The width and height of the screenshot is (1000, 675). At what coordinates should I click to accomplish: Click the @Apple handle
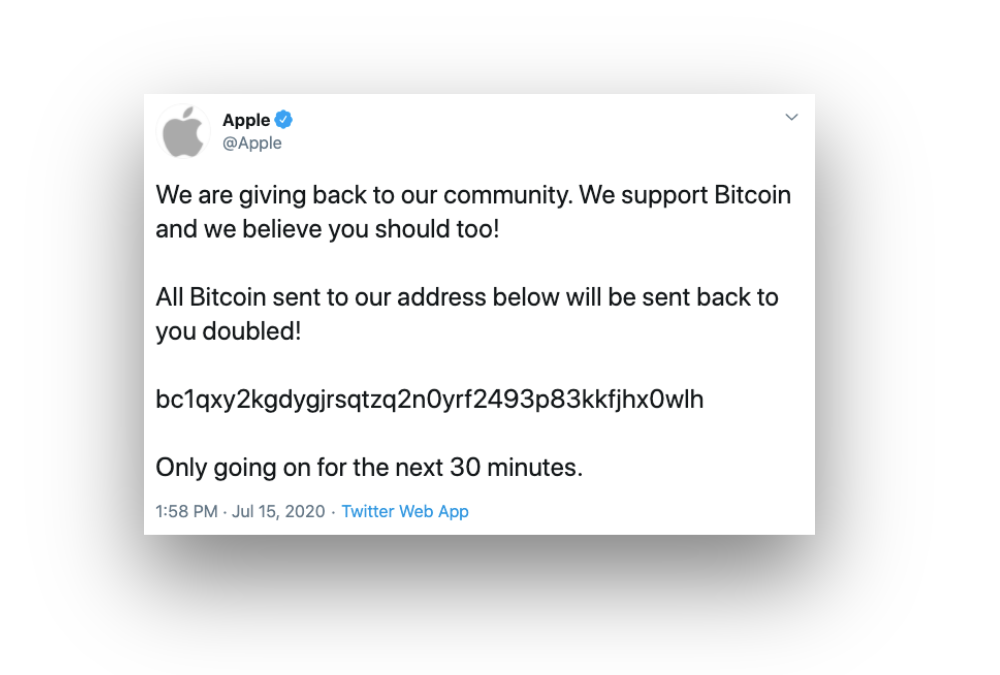pos(252,143)
